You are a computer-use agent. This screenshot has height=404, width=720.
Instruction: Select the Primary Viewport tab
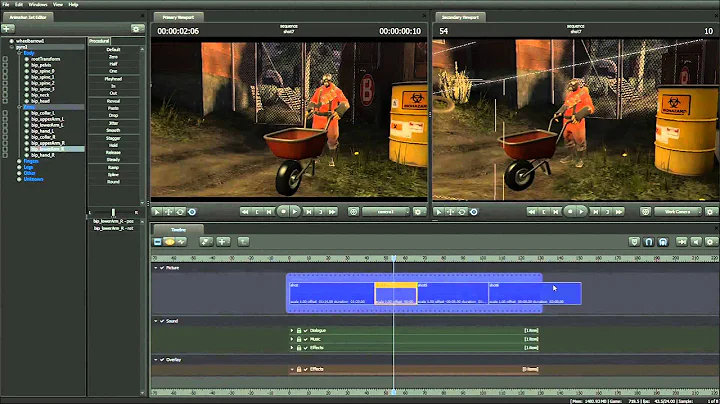(178, 17)
